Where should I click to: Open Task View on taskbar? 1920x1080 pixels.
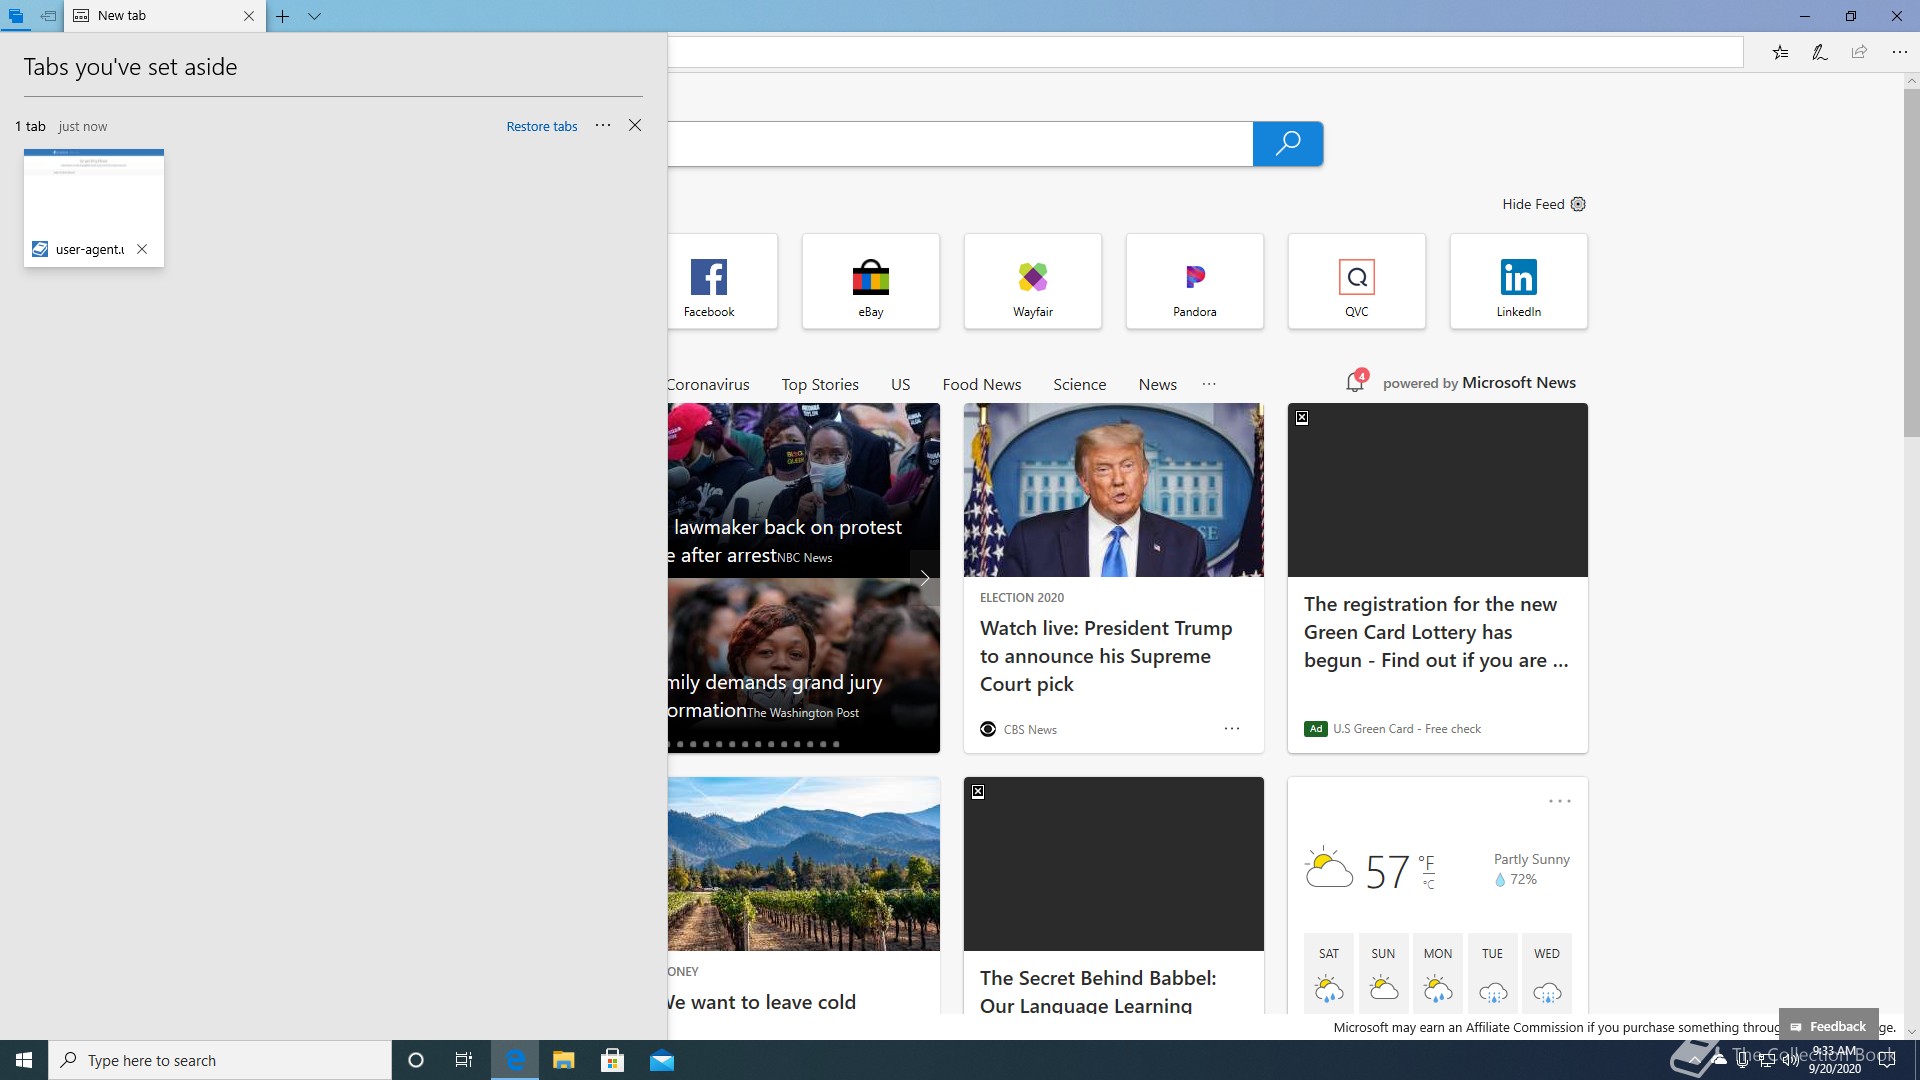(464, 1060)
